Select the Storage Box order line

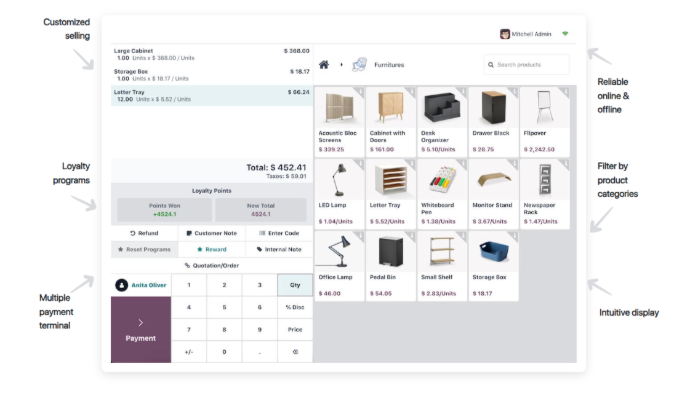pos(212,75)
